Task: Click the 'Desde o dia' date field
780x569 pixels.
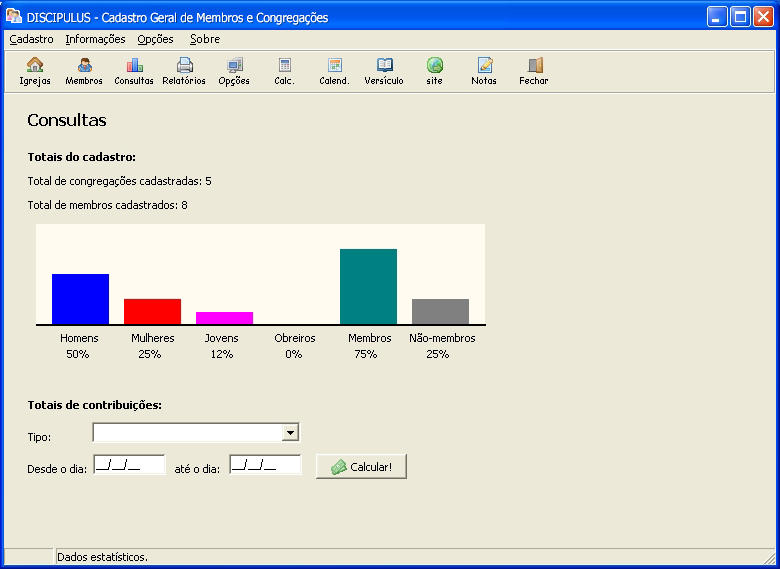Action: [129, 465]
